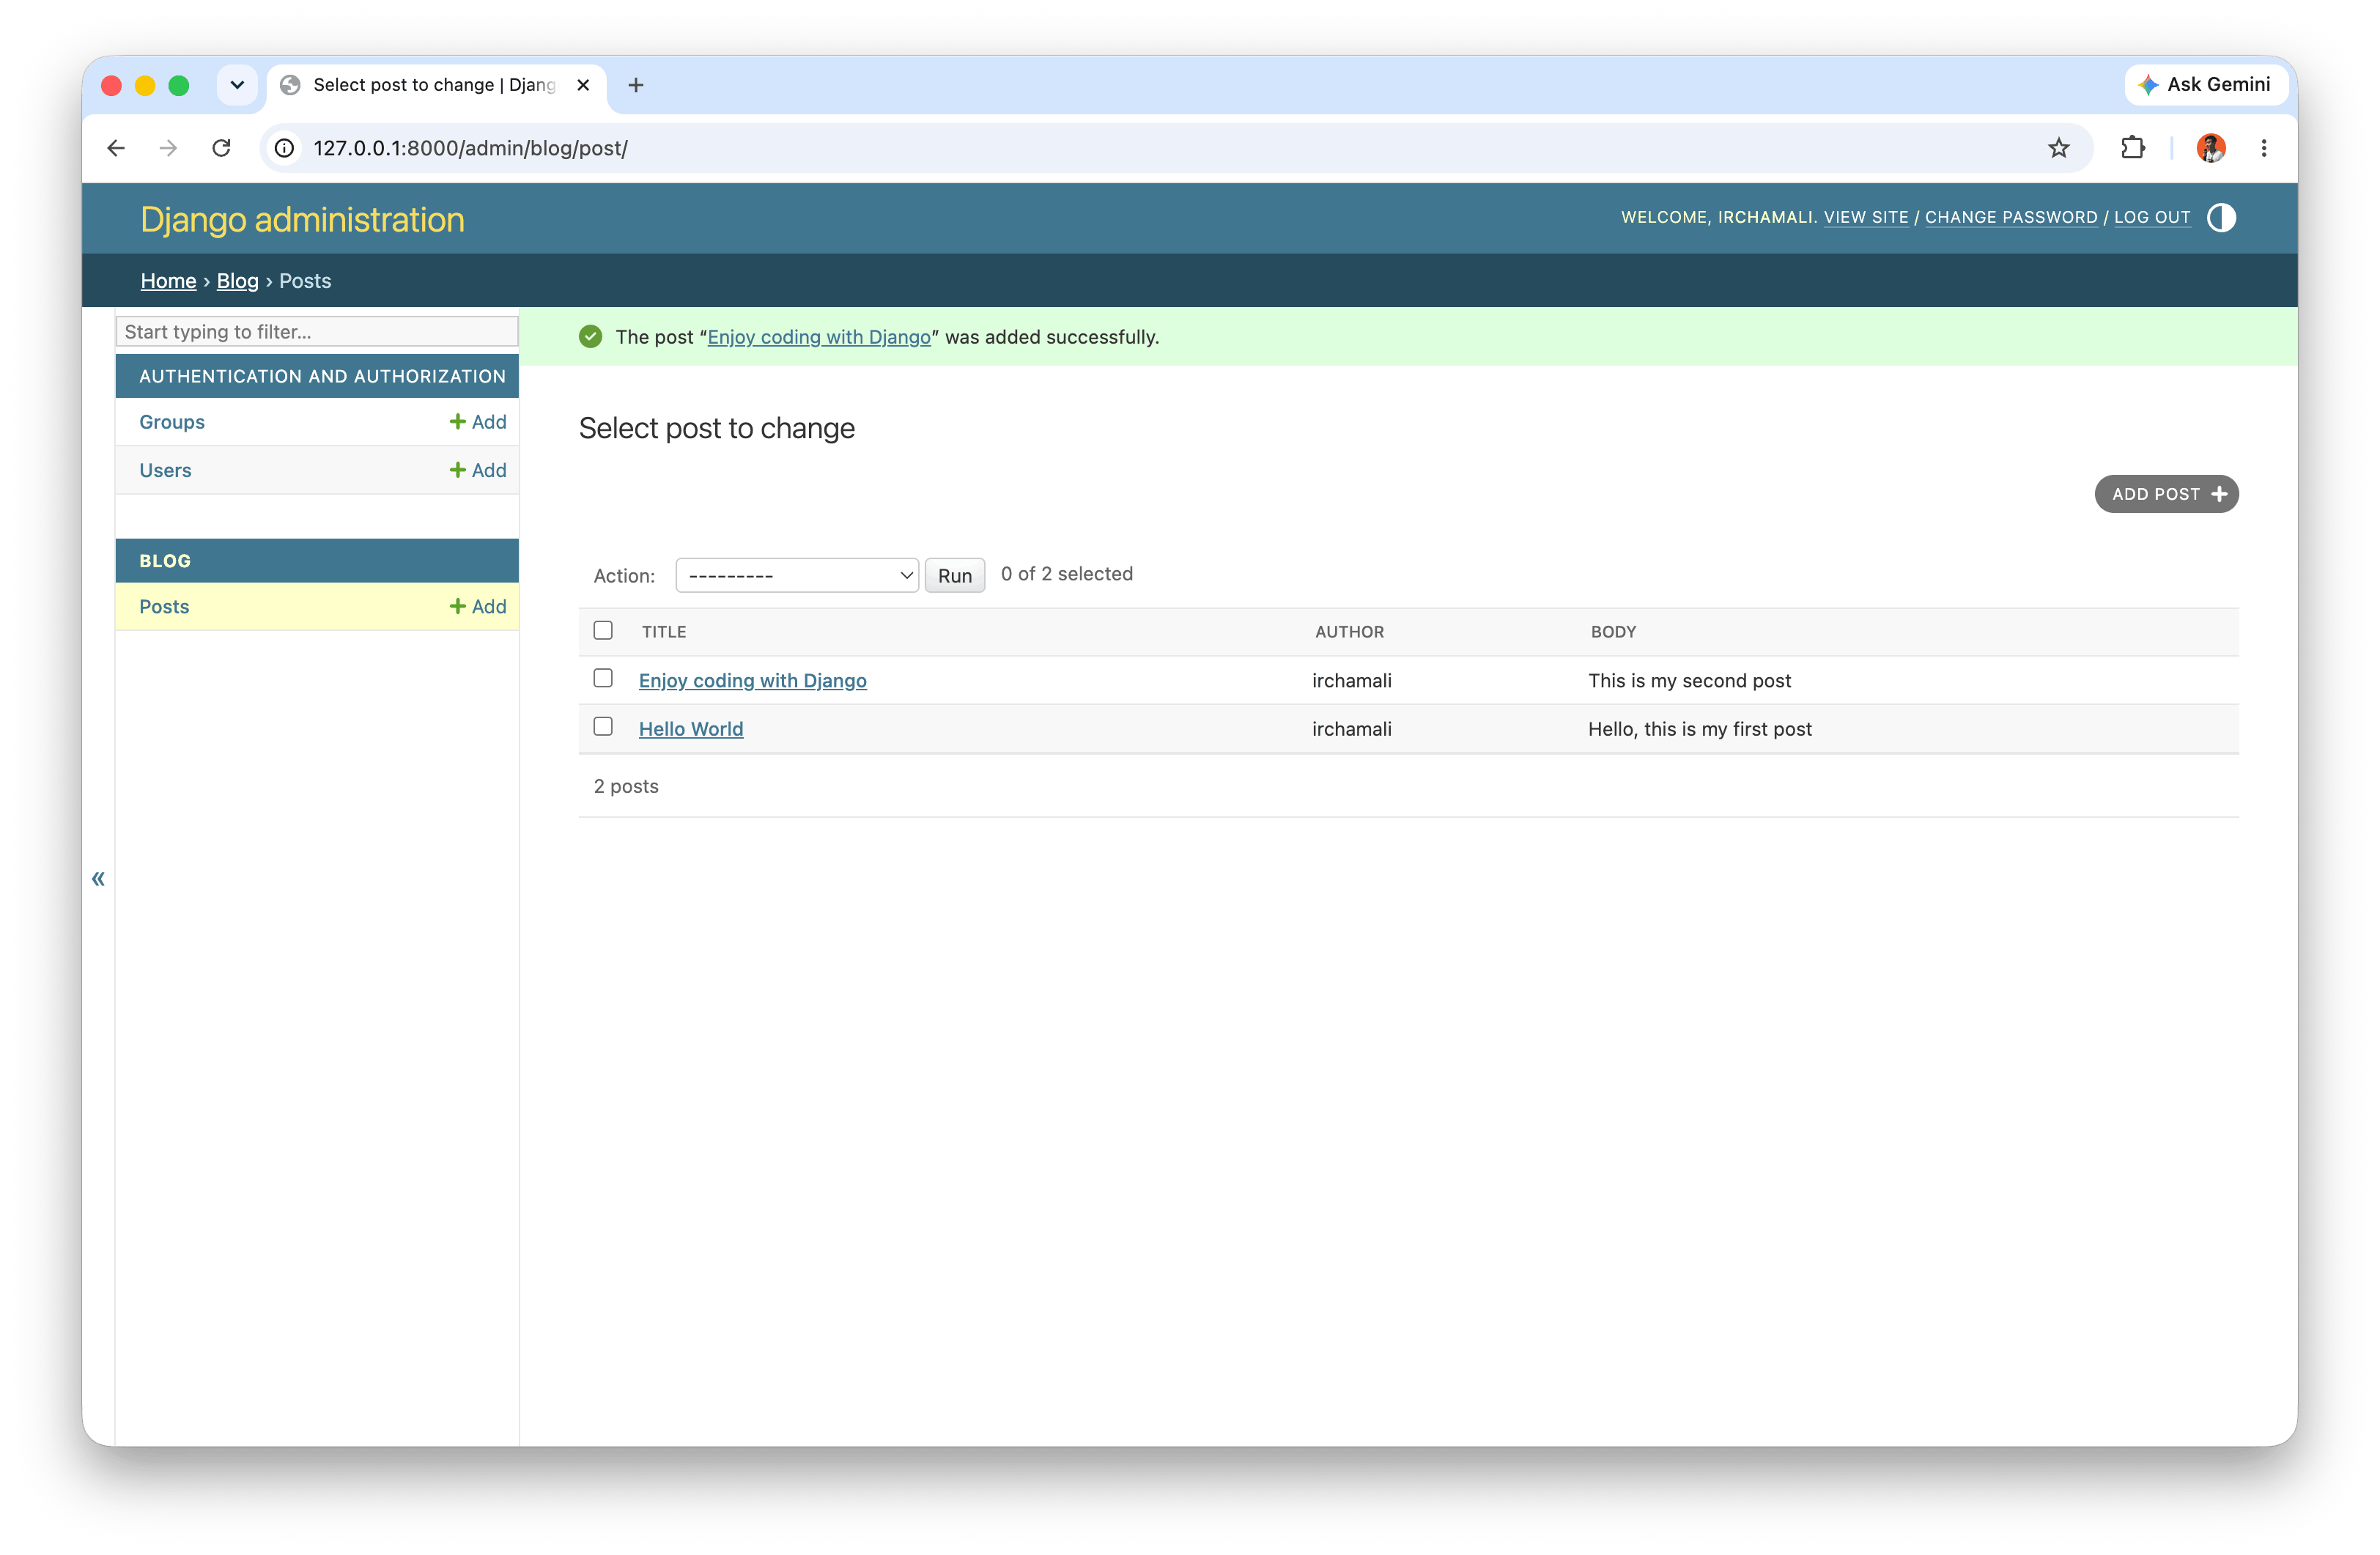Image resolution: width=2380 pixels, height=1555 pixels.
Task: Click the LOG OUT link
Action: [x=2152, y=217]
